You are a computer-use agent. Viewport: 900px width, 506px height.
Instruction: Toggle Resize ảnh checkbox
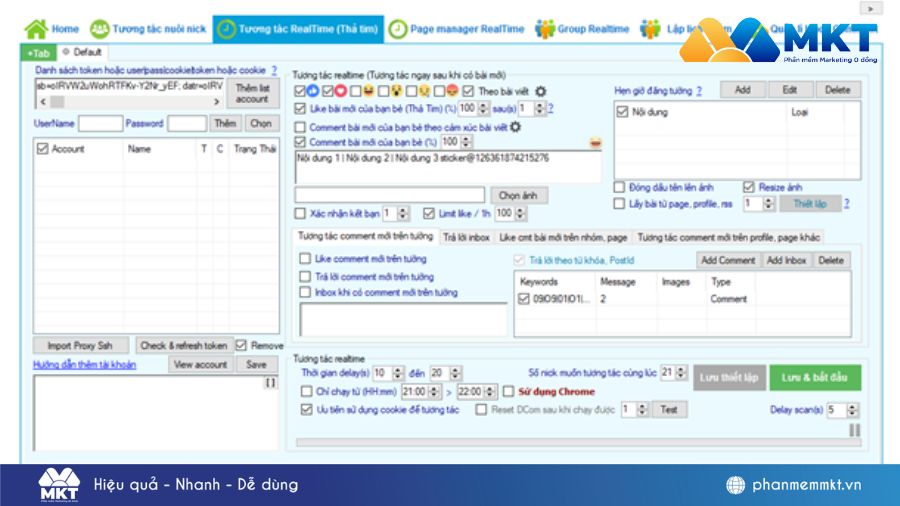click(x=748, y=187)
